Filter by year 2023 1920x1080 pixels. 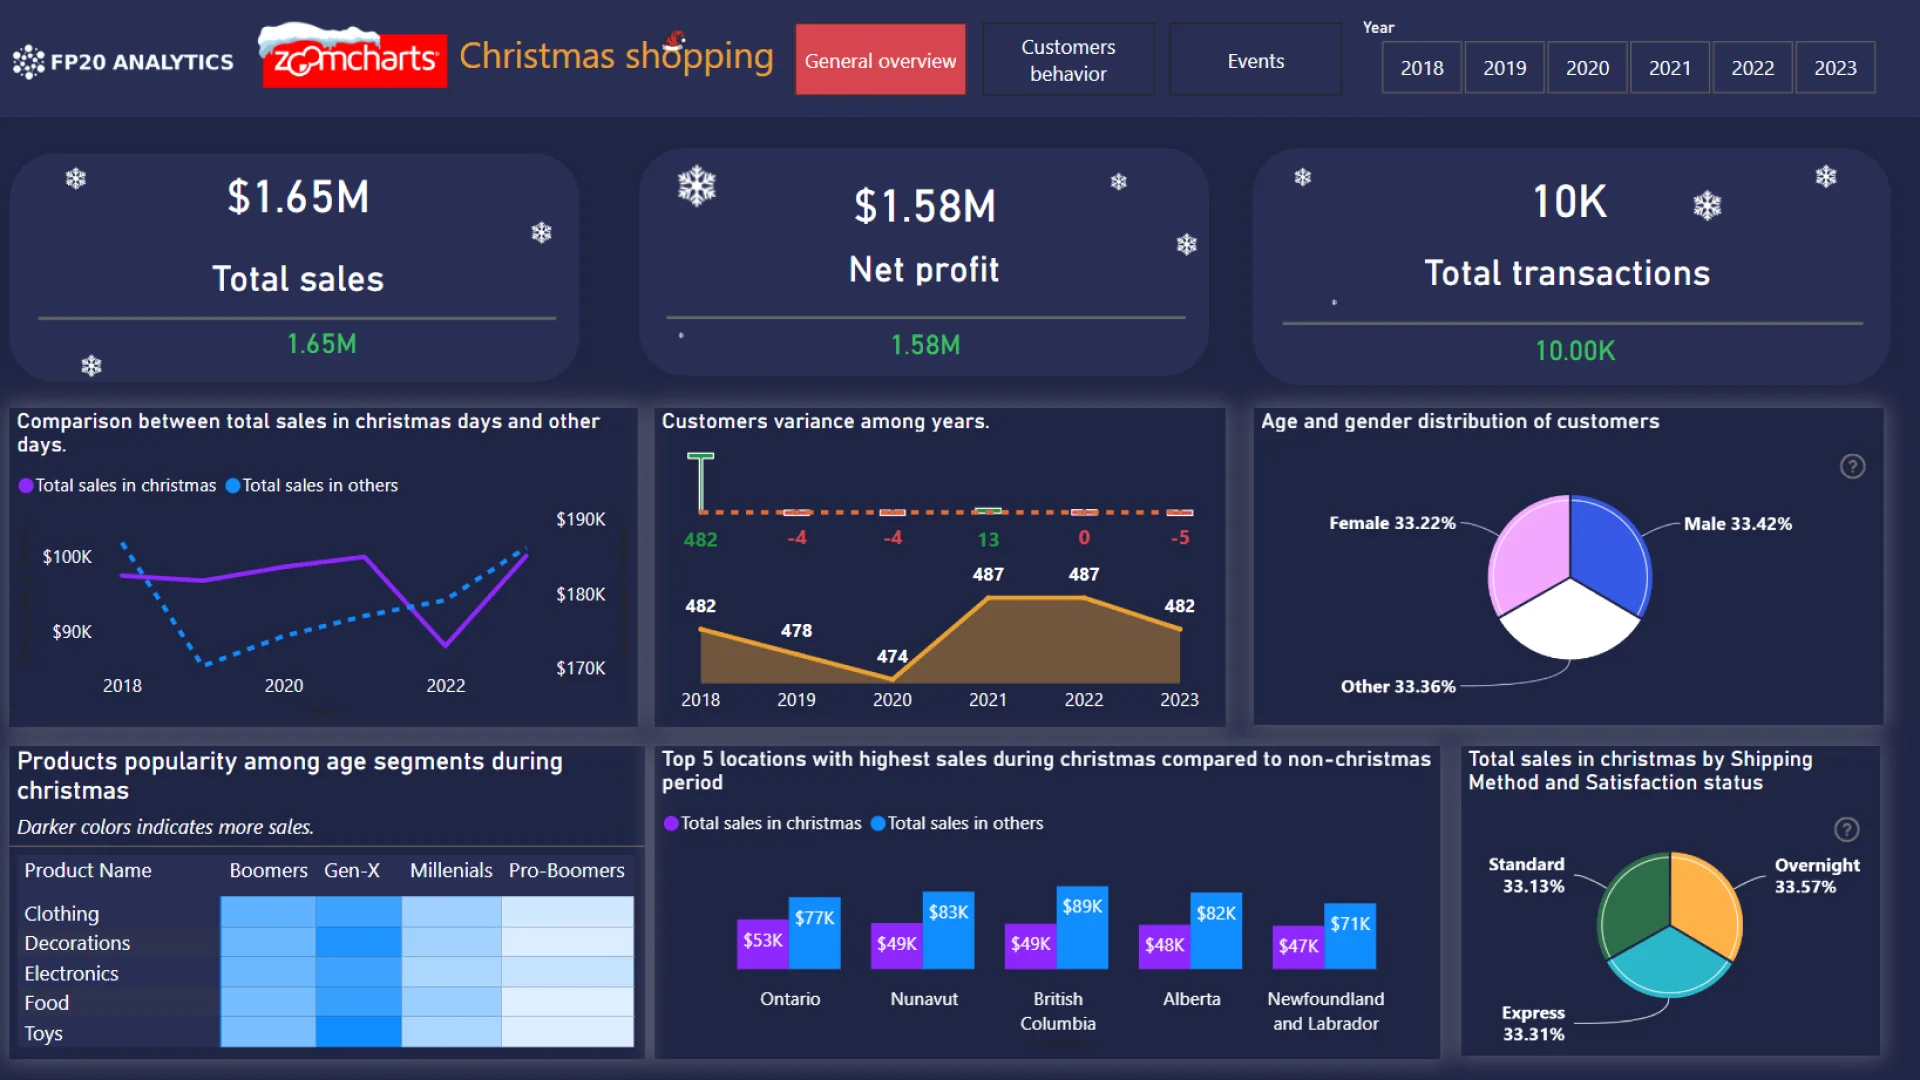(1835, 67)
